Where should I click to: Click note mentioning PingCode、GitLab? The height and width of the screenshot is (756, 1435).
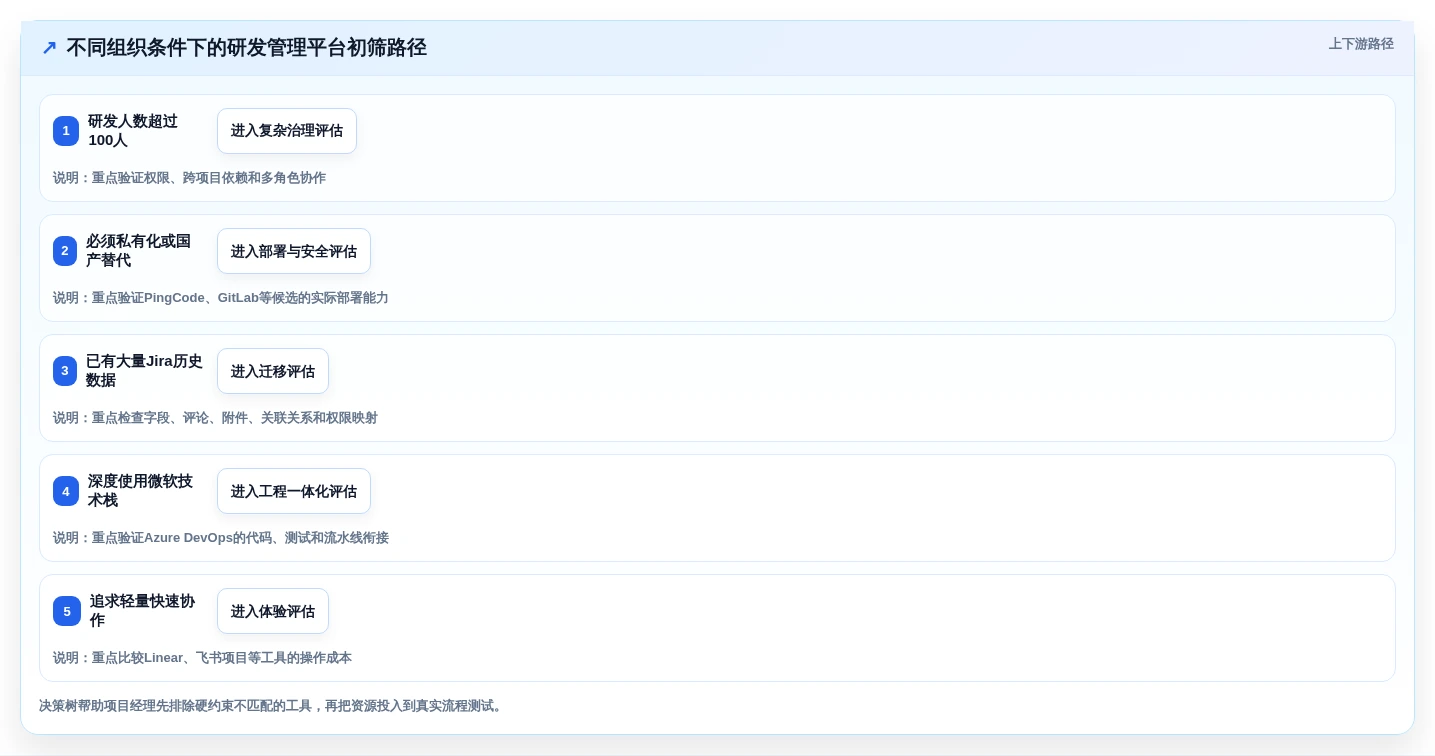click(x=221, y=298)
